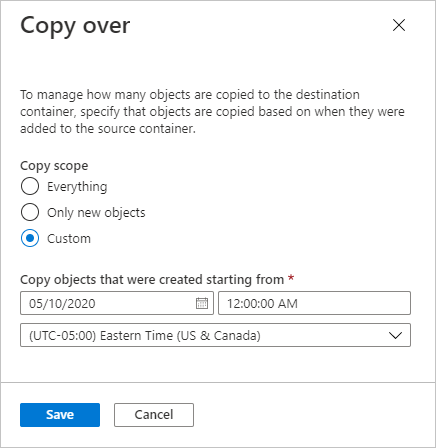The width and height of the screenshot is (436, 448).
Task: Select the Everything radio button
Action: (30, 186)
